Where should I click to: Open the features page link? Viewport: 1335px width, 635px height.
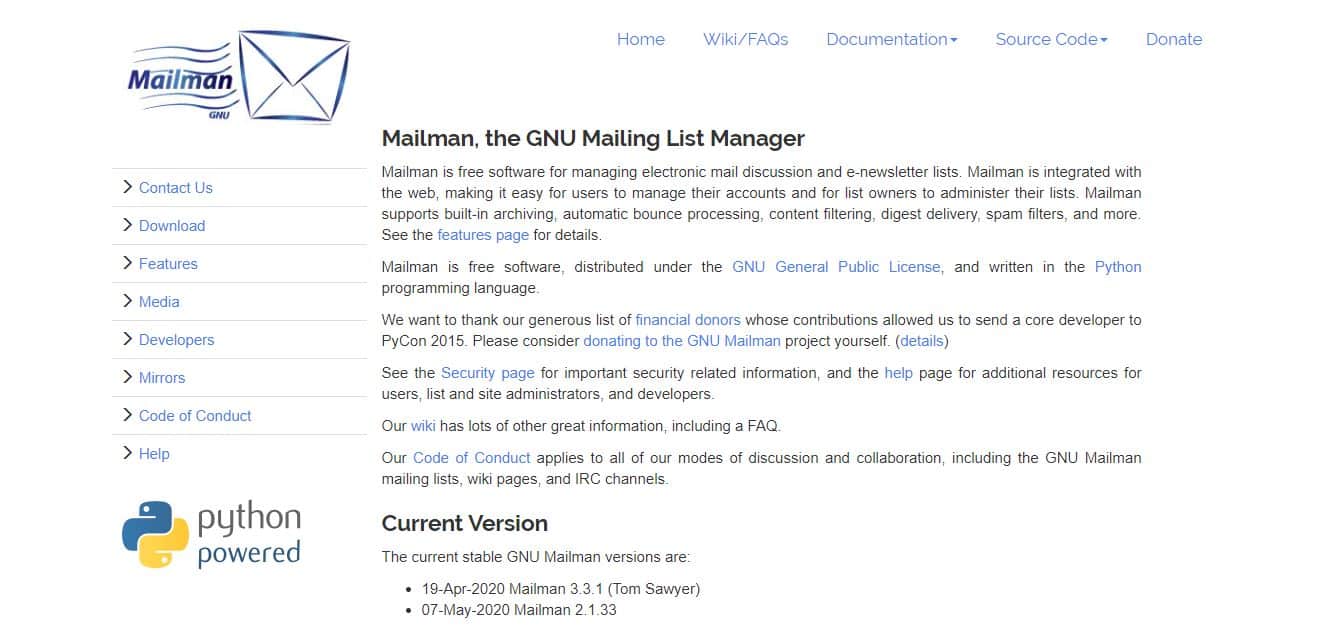[x=483, y=235]
